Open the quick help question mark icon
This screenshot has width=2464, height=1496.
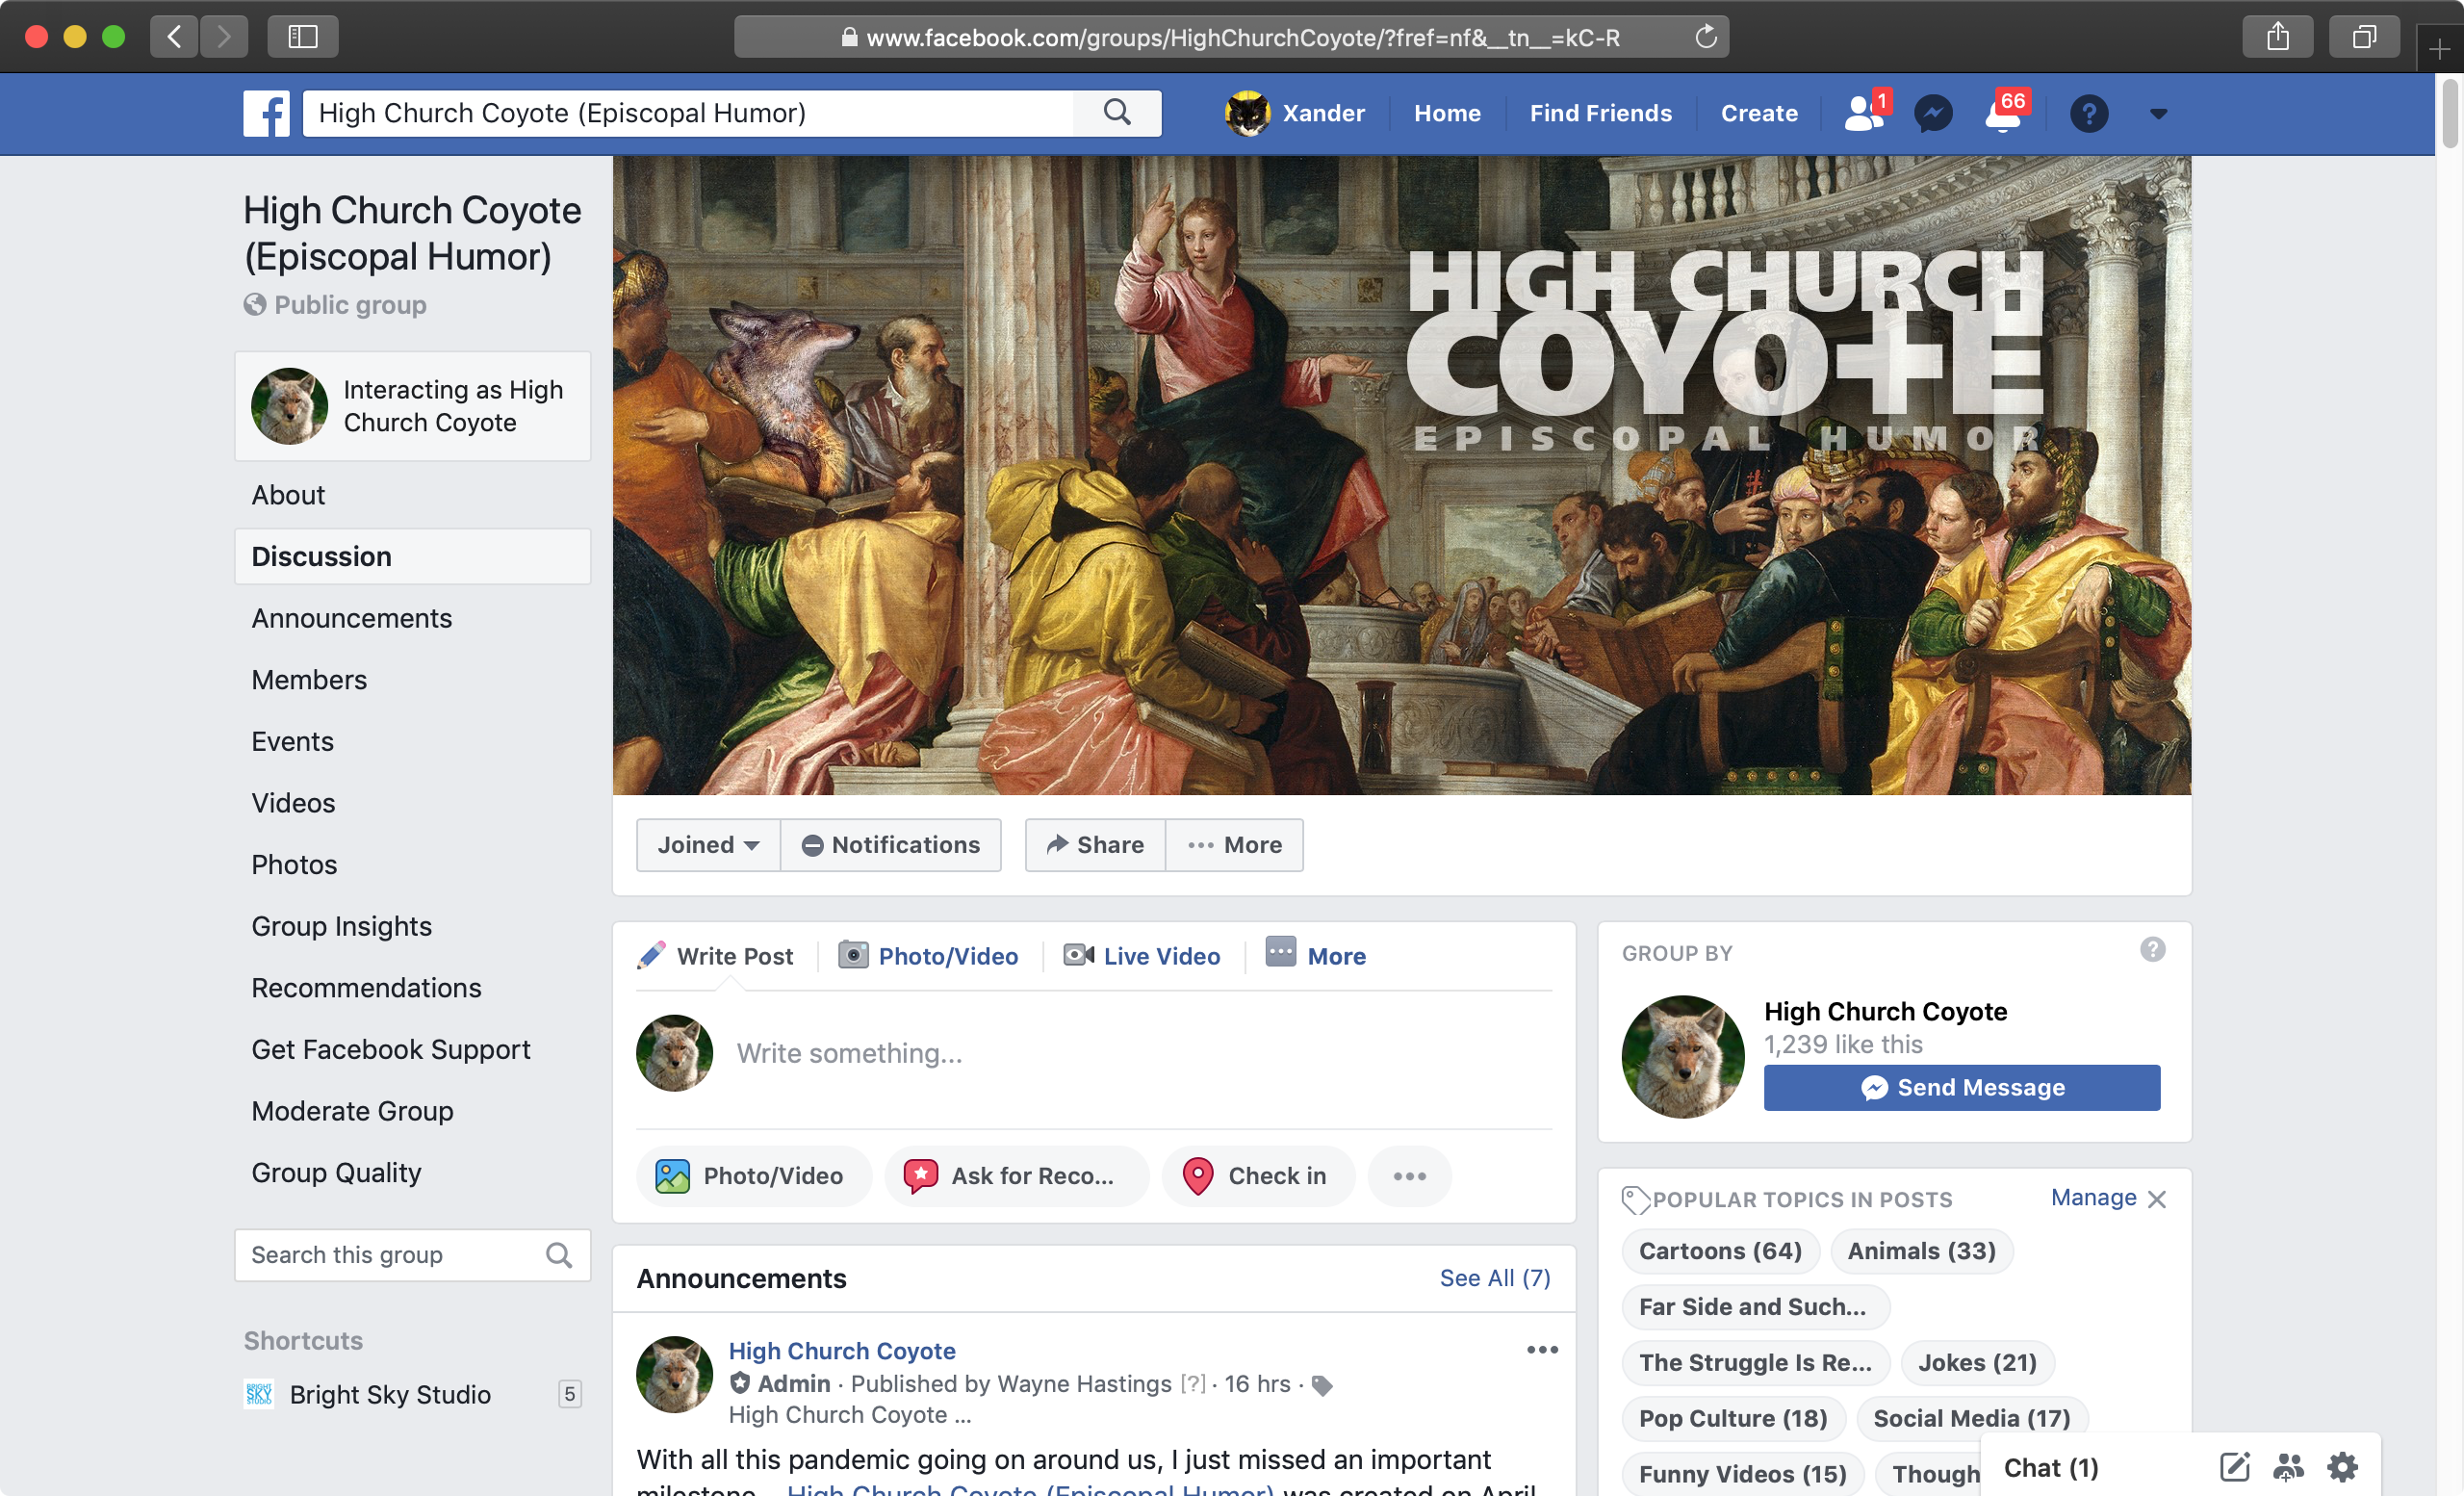pyautogui.click(x=2089, y=113)
